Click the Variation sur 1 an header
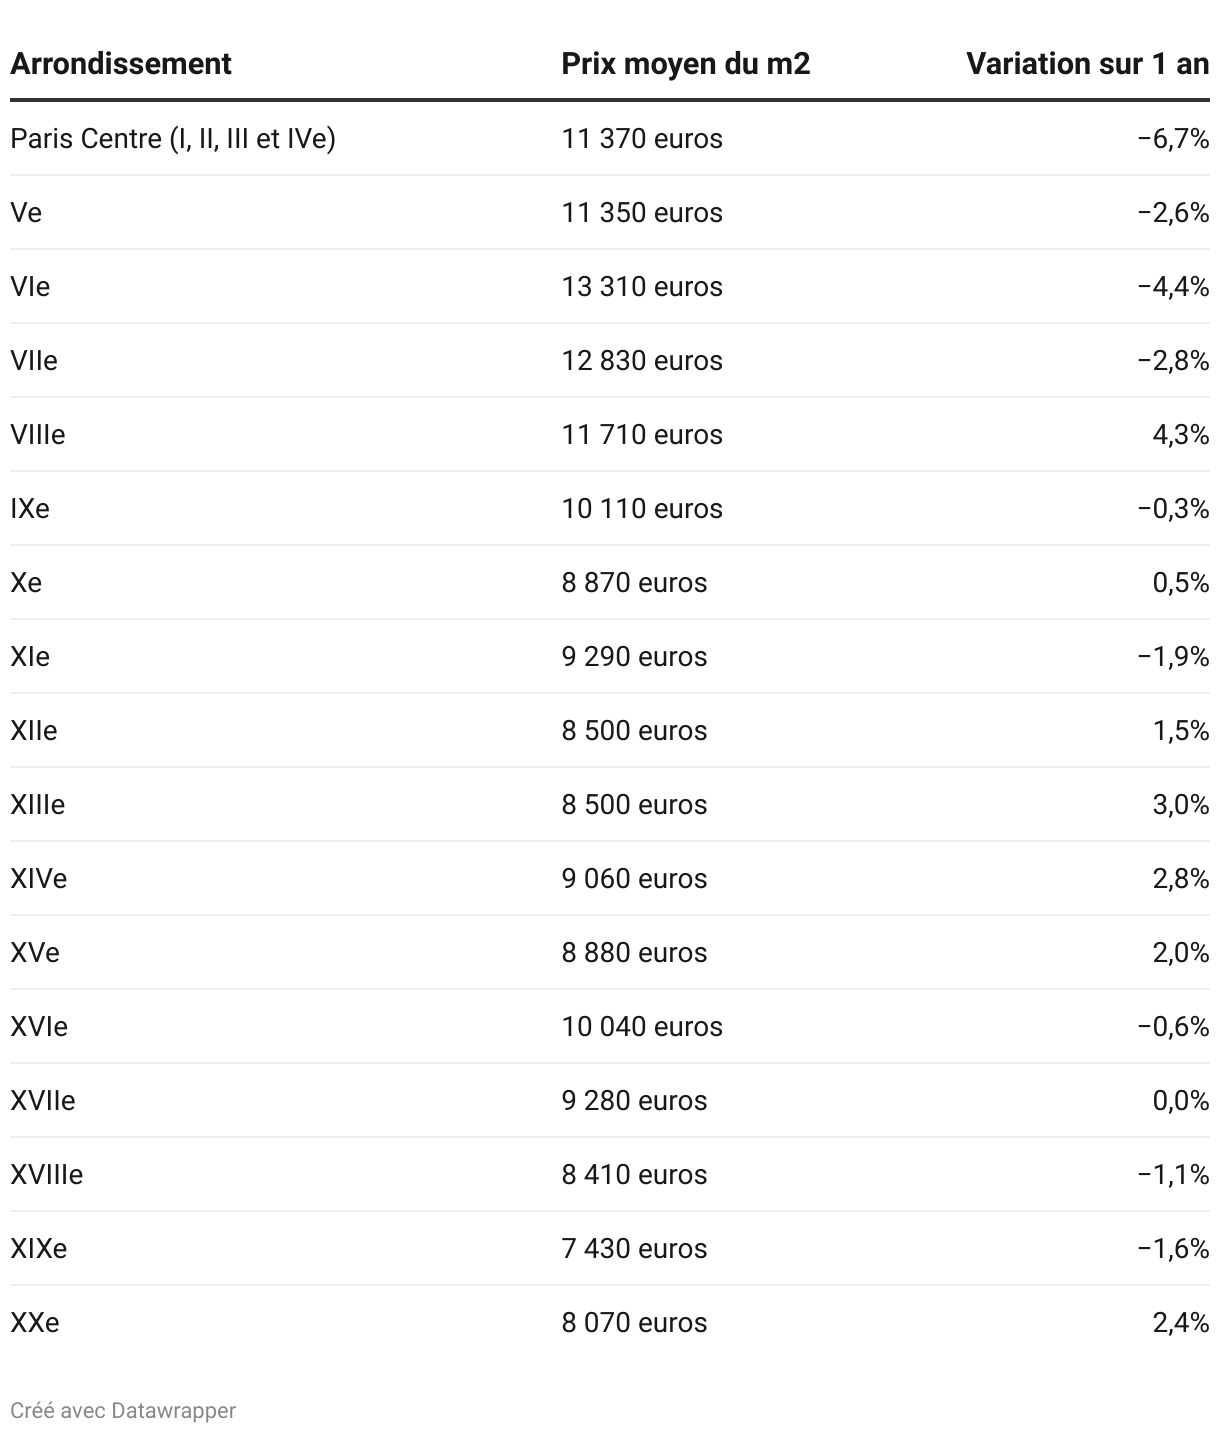Screen dimensions: 1220x1434 pyautogui.click(x=1088, y=64)
